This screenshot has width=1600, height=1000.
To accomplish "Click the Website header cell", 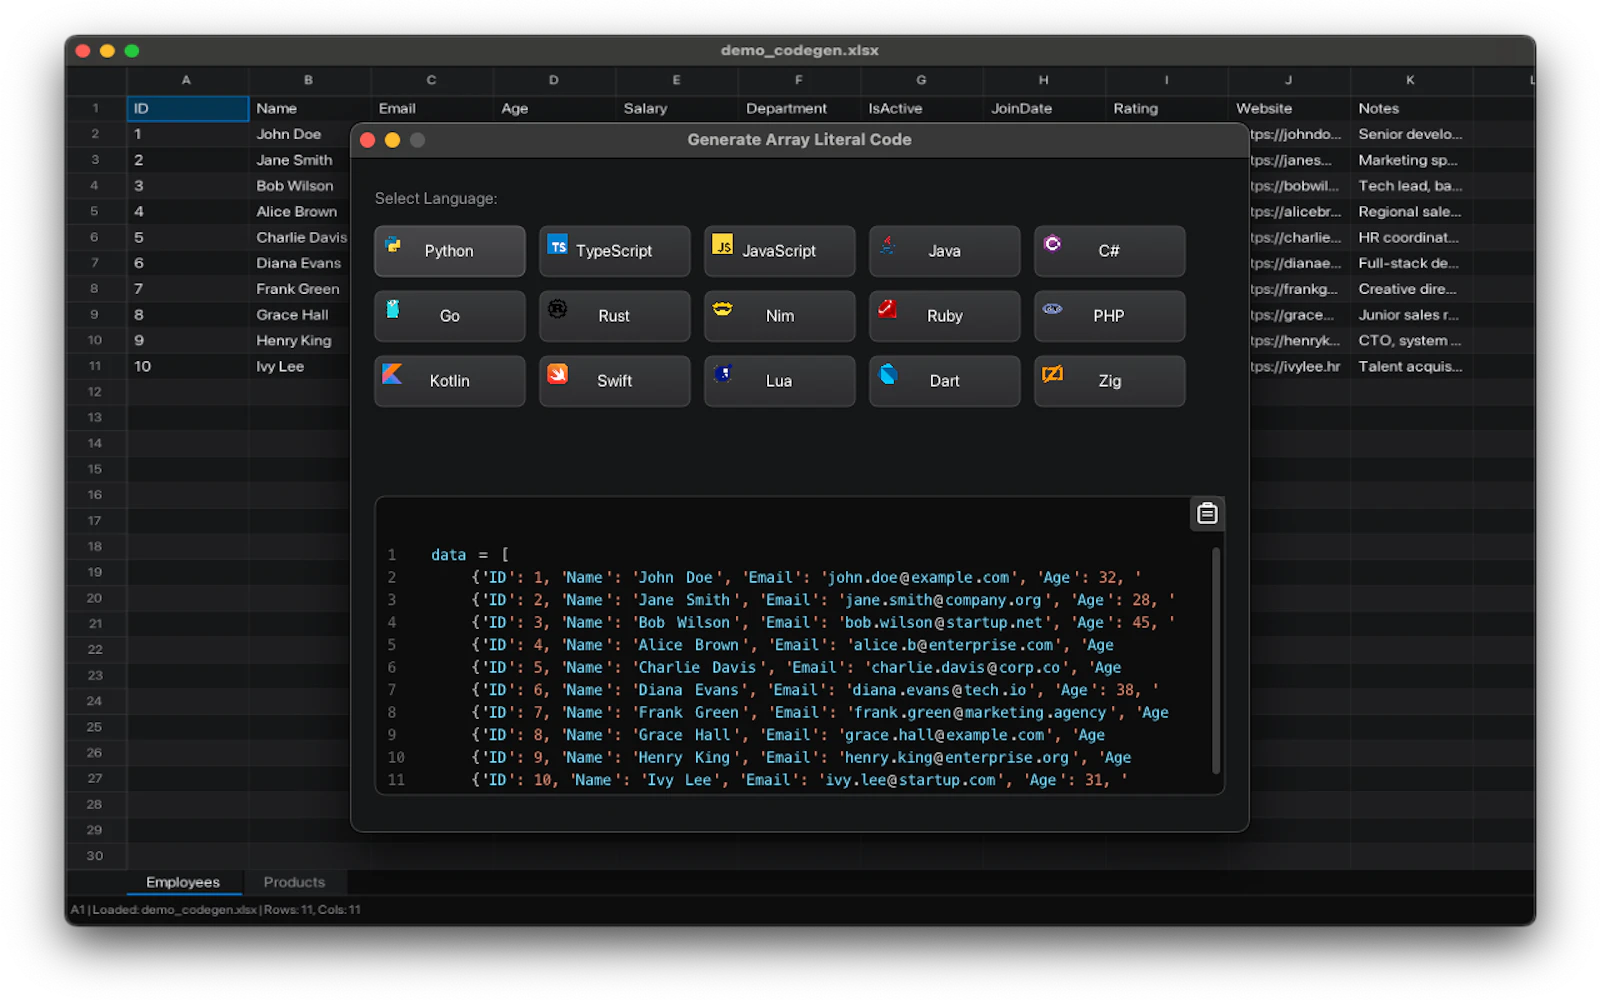I will (x=1289, y=108).
